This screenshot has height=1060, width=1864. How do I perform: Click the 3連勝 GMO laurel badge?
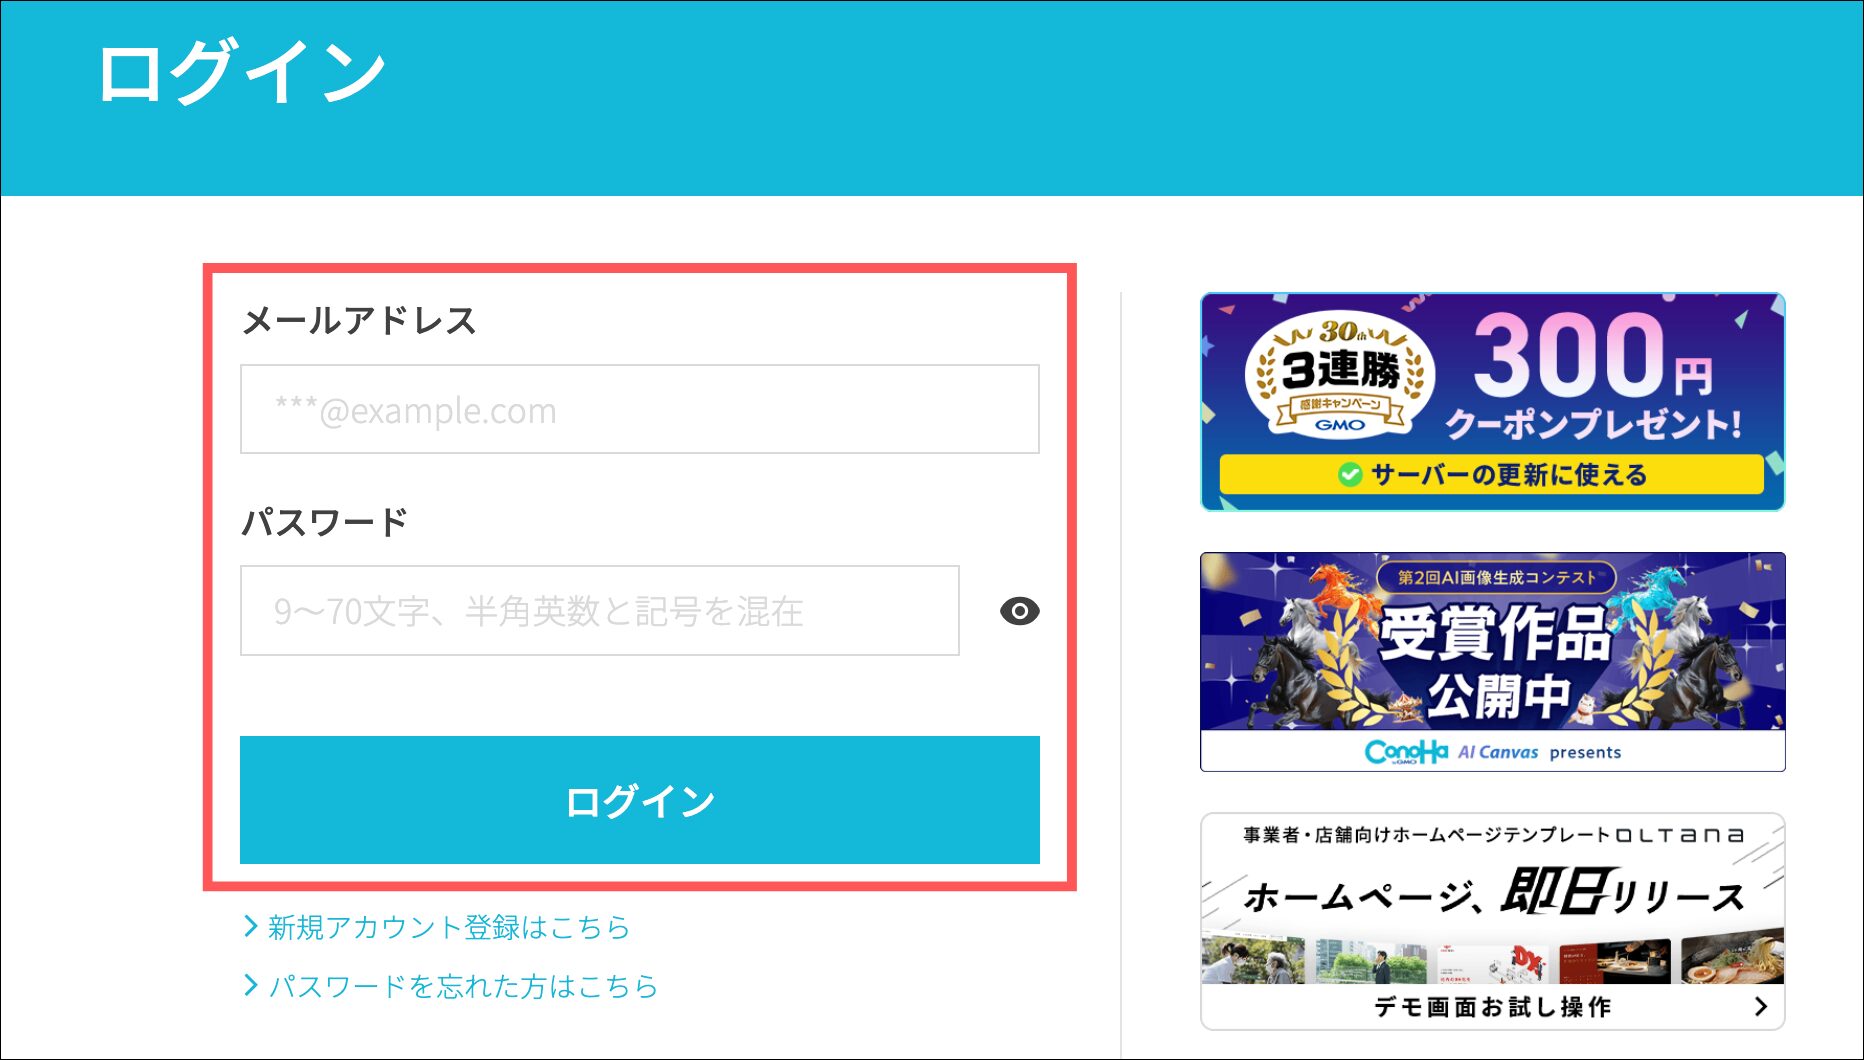click(x=1340, y=377)
